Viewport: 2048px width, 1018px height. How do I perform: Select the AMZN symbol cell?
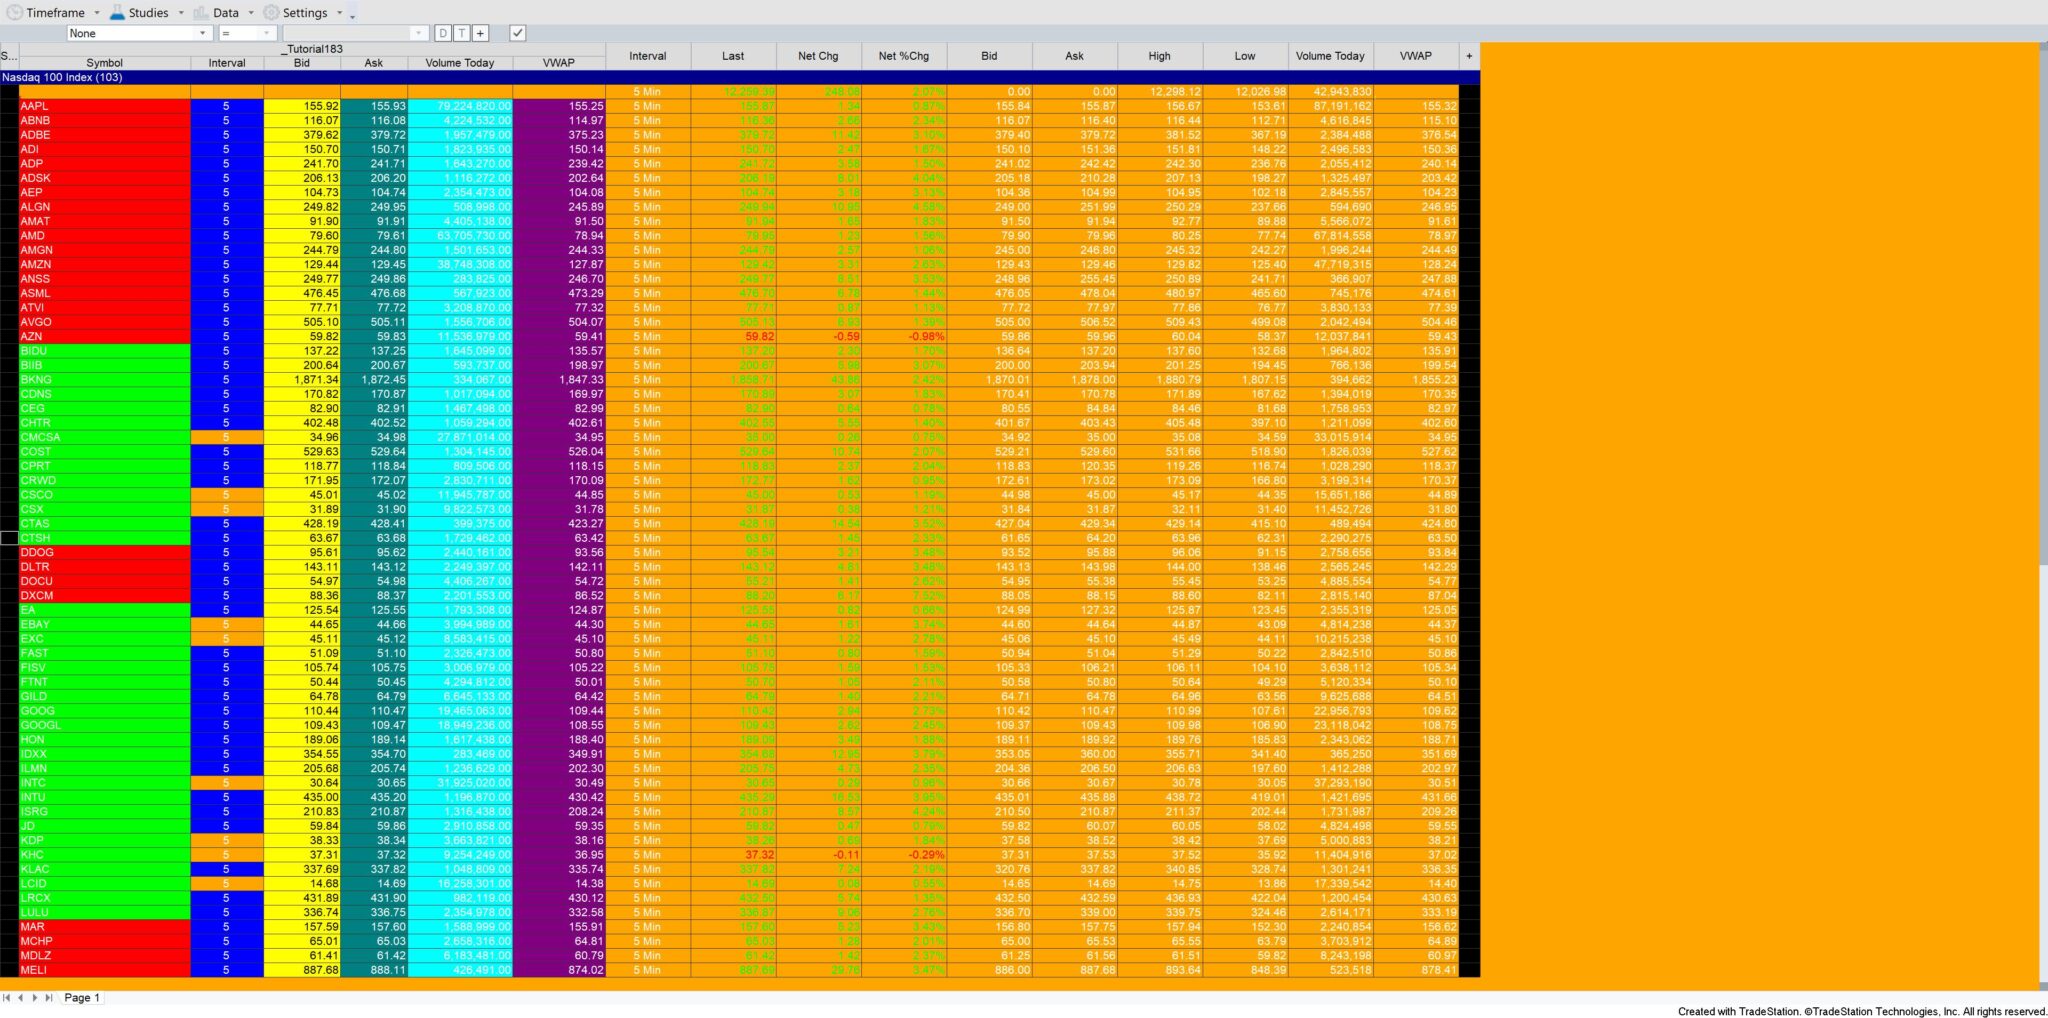[x=105, y=264]
